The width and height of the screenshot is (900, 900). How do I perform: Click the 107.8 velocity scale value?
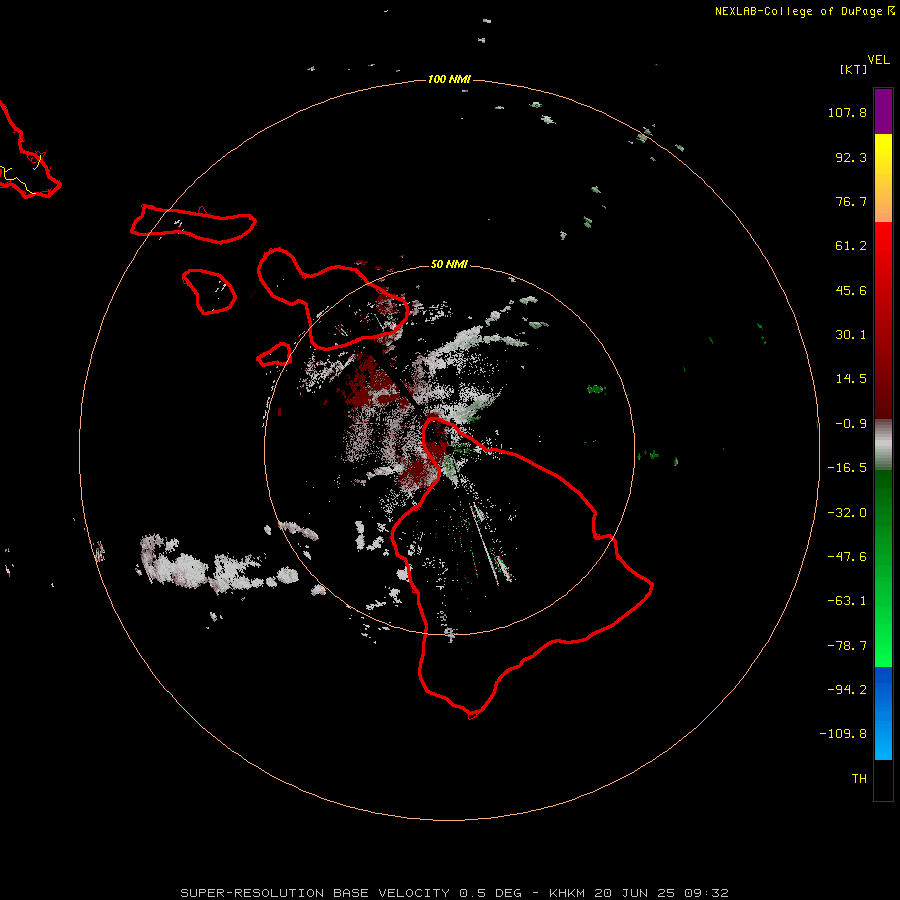pos(847,112)
